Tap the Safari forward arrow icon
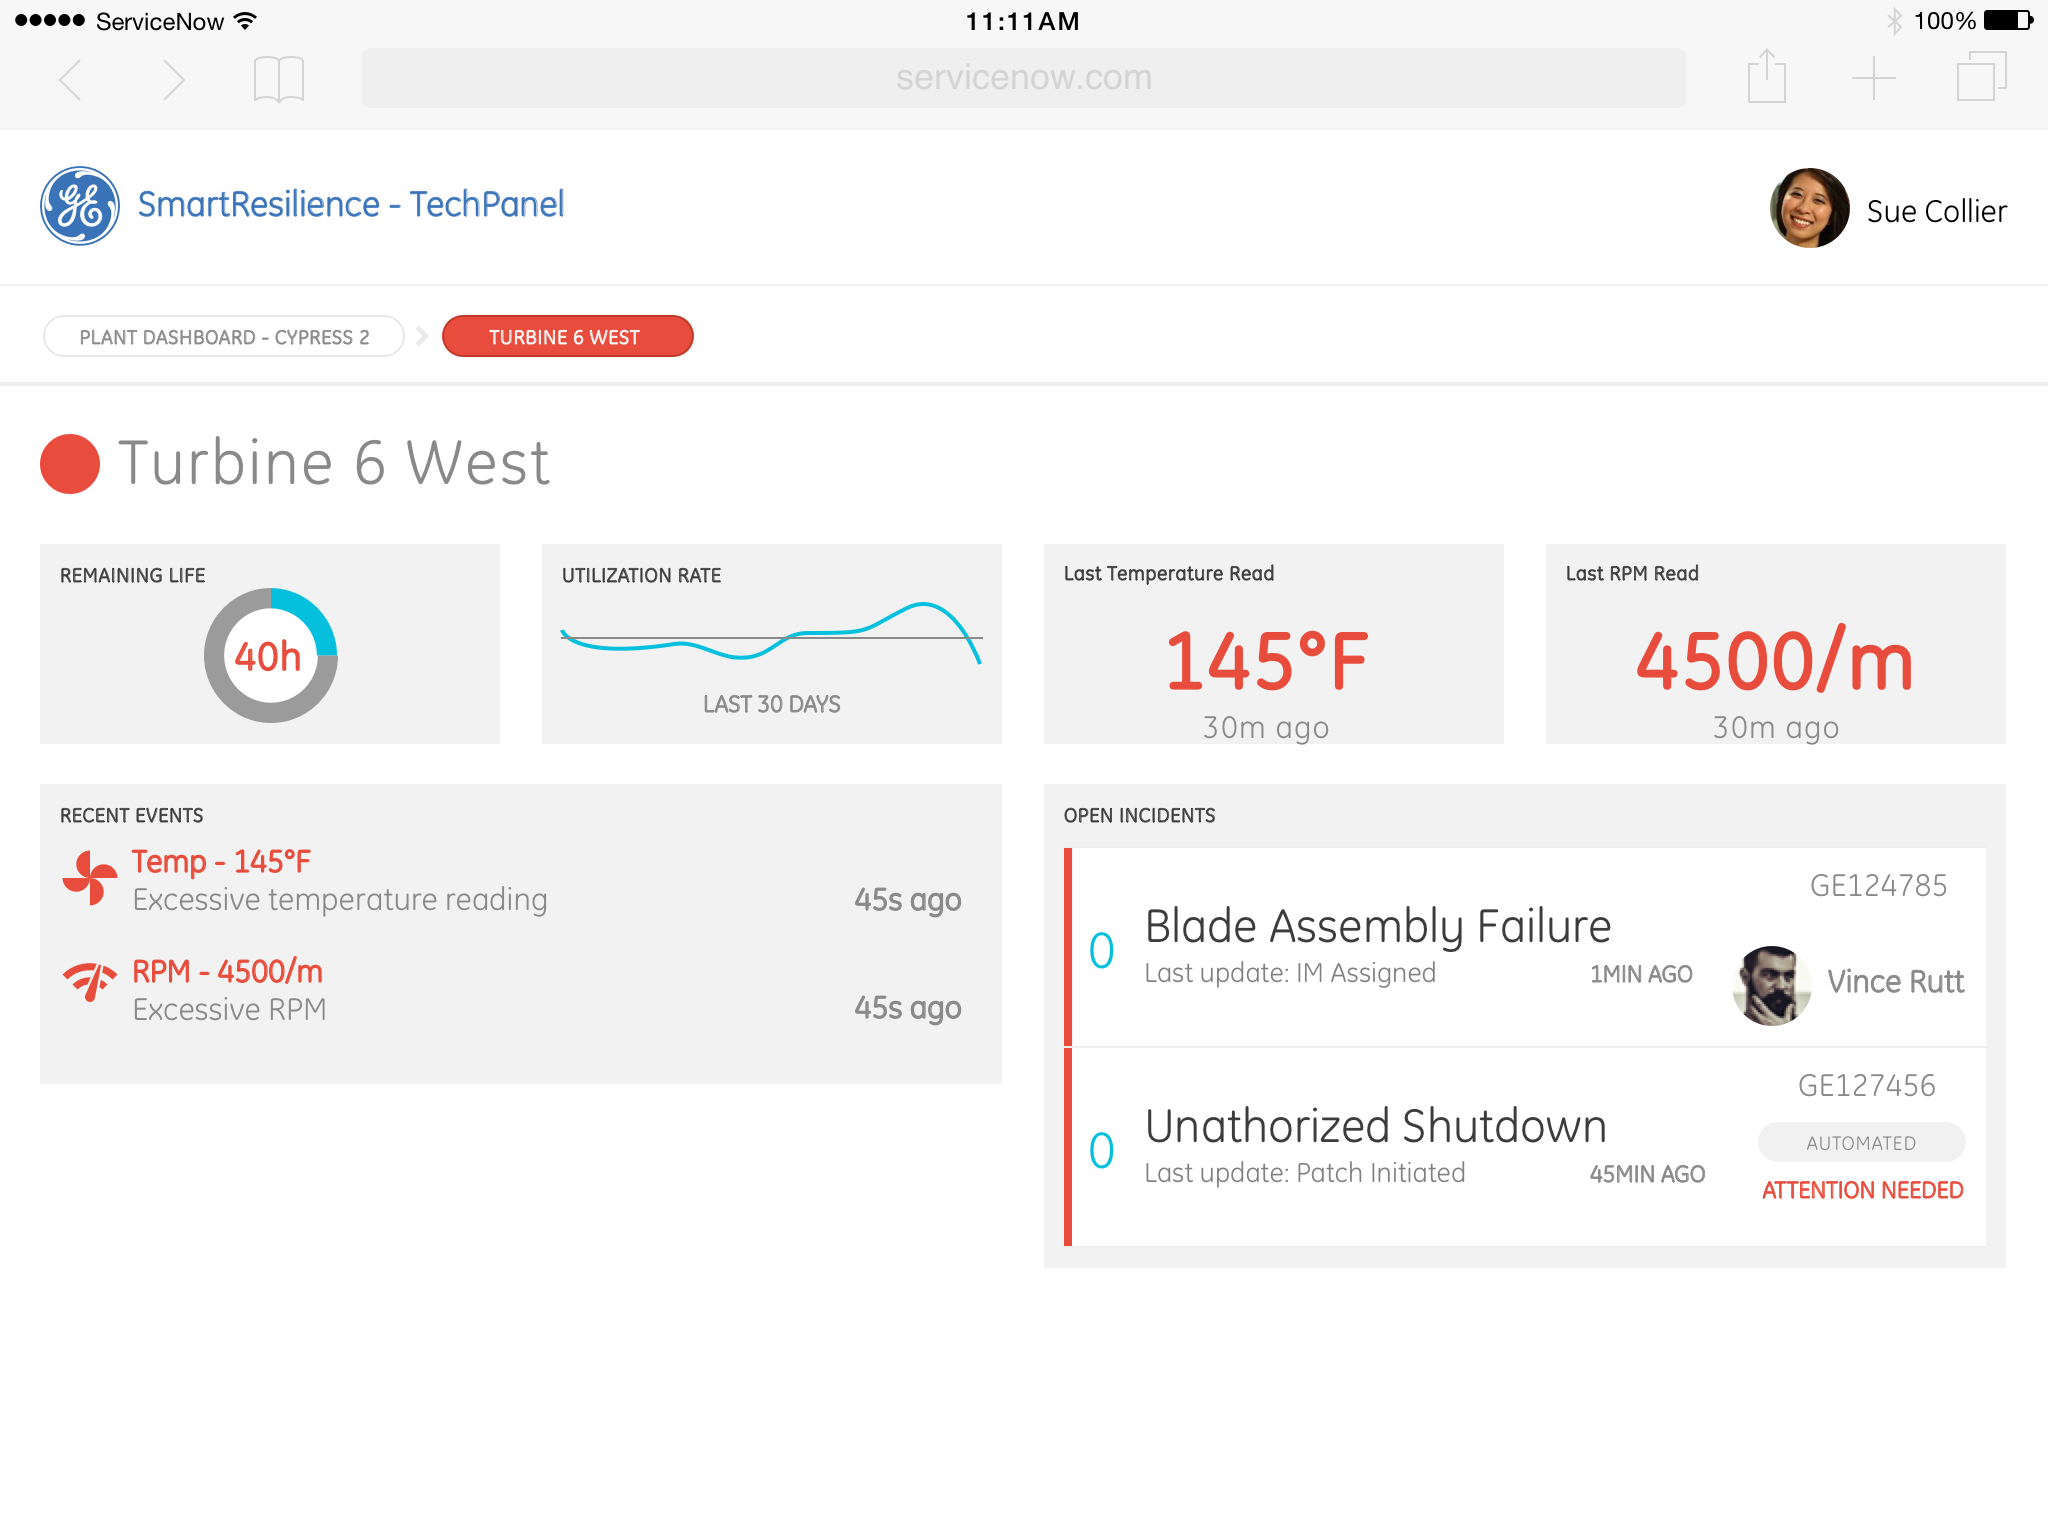2048x1536 pixels. tap(174, 79)
